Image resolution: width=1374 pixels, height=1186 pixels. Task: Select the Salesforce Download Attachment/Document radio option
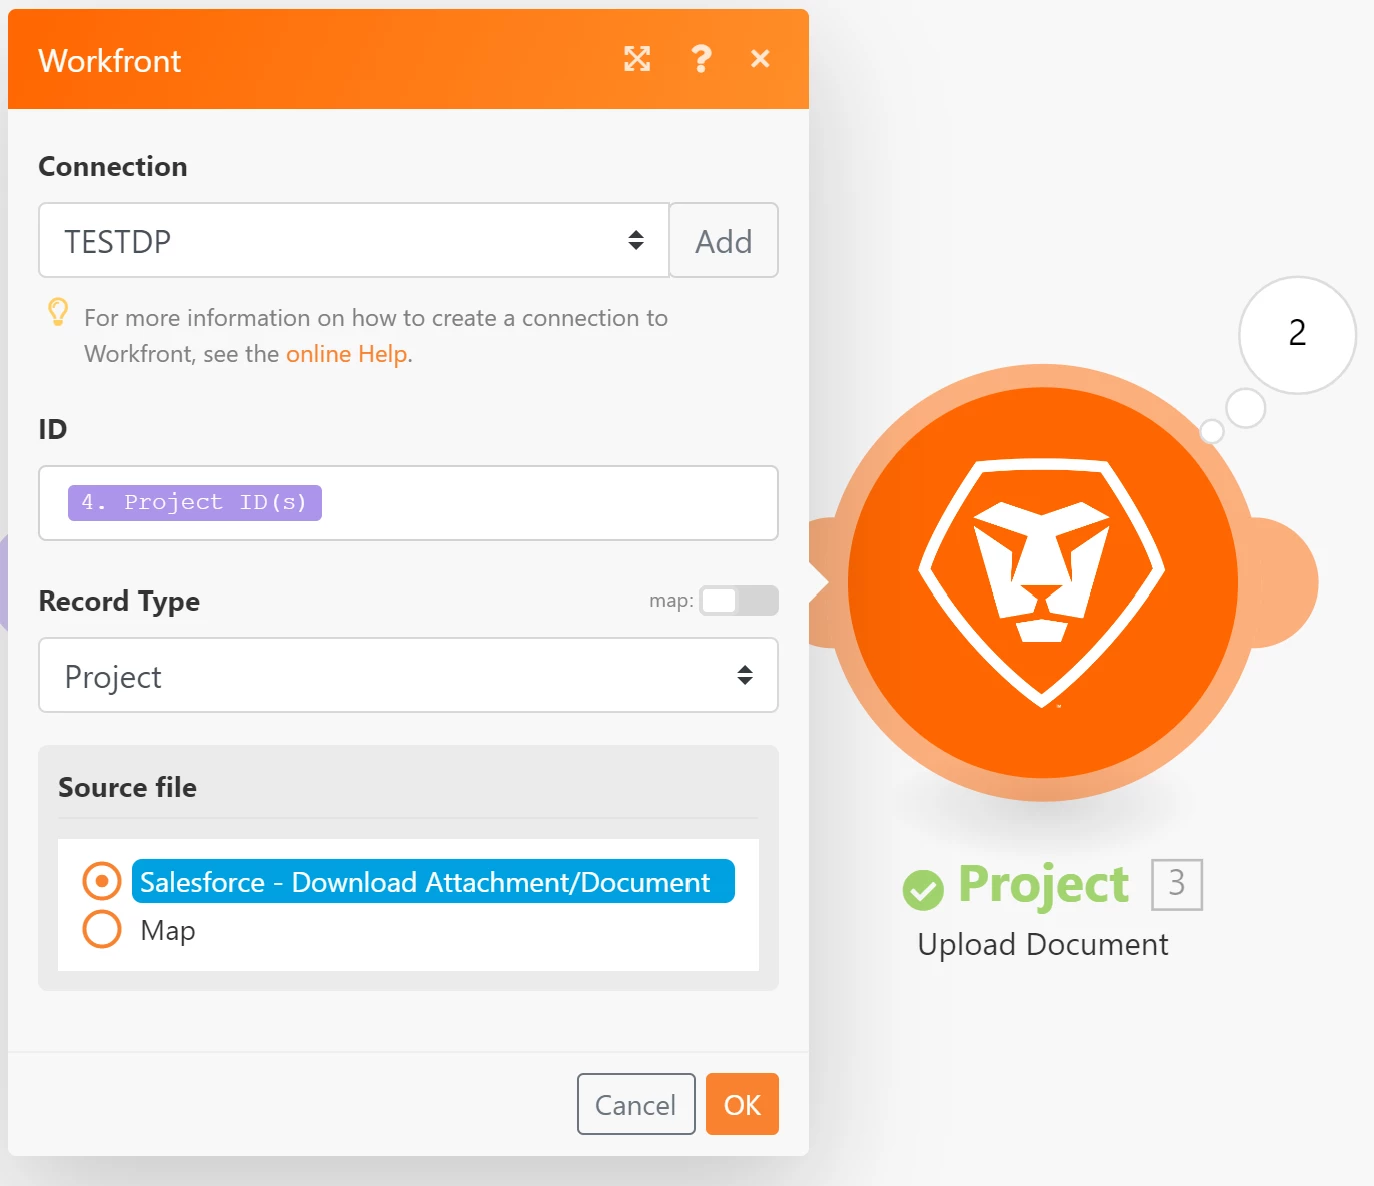102,881
